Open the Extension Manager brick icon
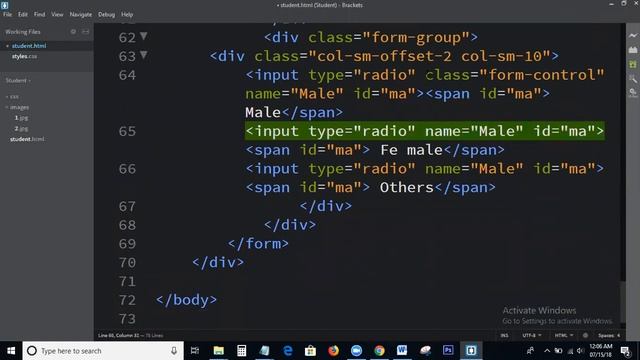640x360 pixels. [633, 50]
